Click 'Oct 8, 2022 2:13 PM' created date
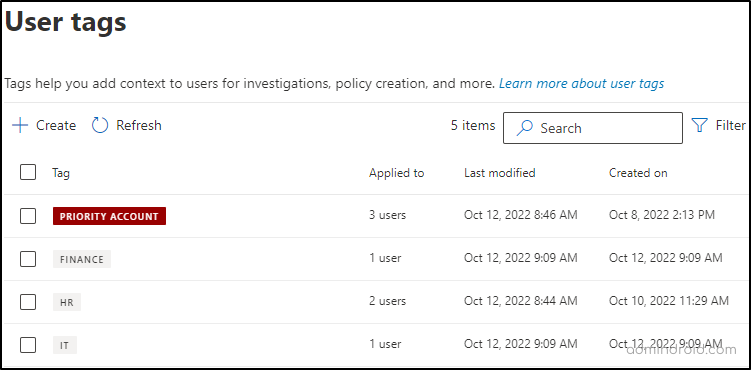Viewport: 751px width, 370px height. (662, 215)
